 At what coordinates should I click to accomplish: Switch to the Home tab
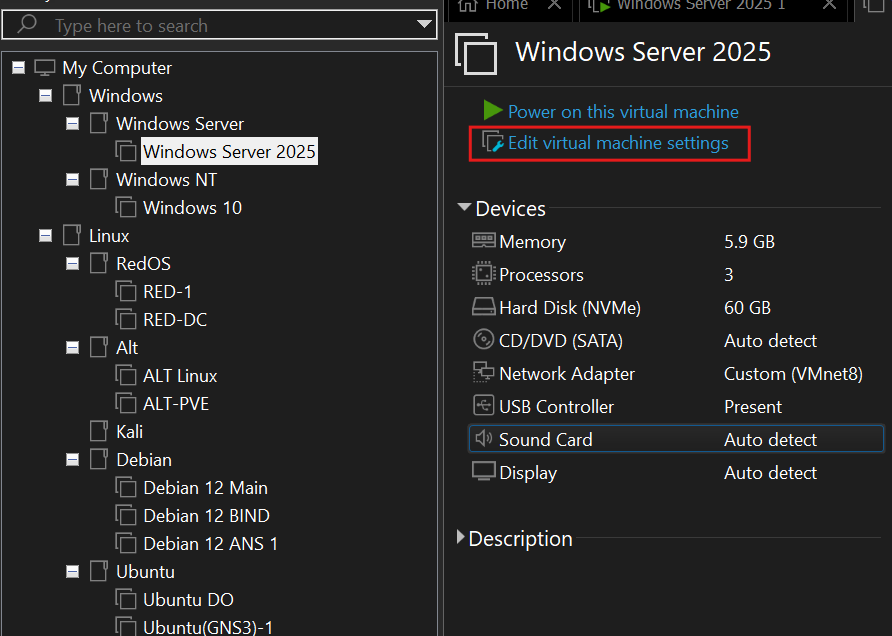click(506, 5)
